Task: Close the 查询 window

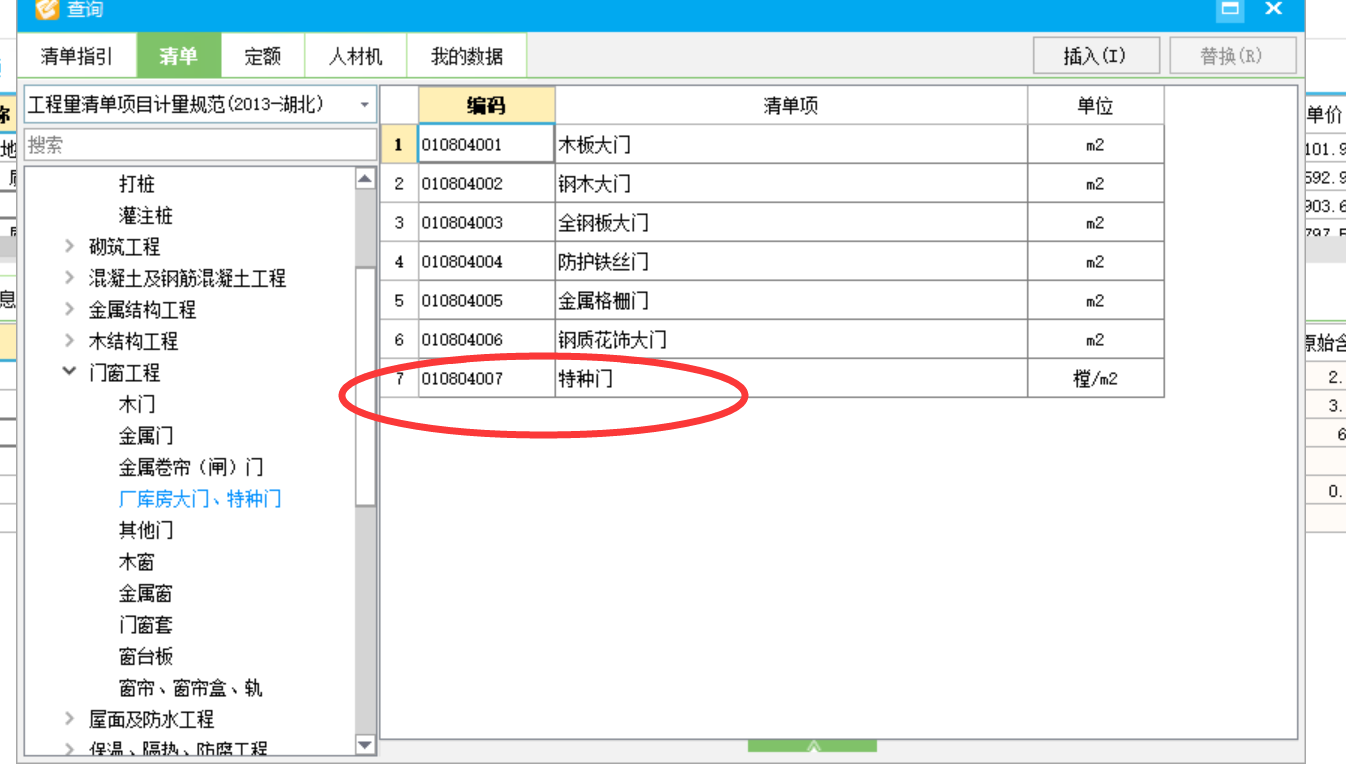Action: pos(1273,9)
